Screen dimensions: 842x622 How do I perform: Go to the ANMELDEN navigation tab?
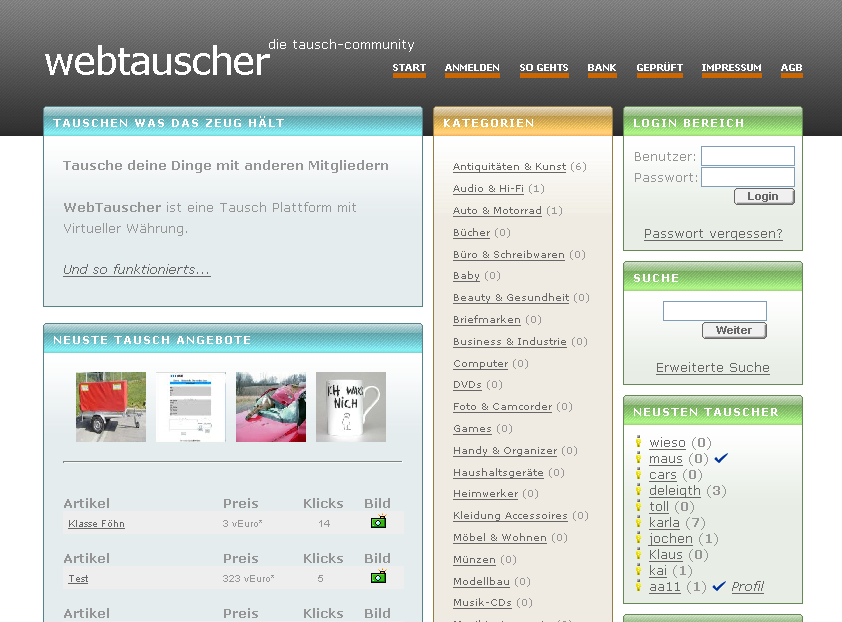(x=472, y=68)
